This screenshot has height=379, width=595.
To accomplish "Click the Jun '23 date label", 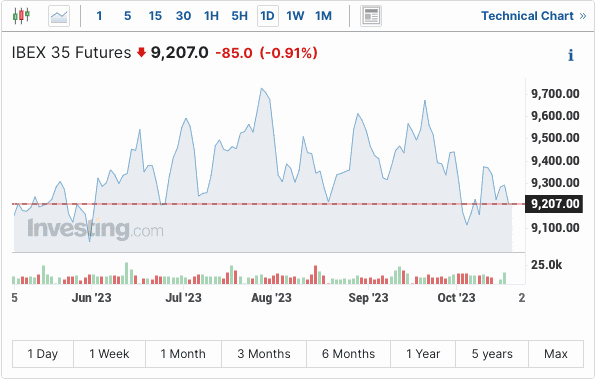I will click(x=91, y=298).
